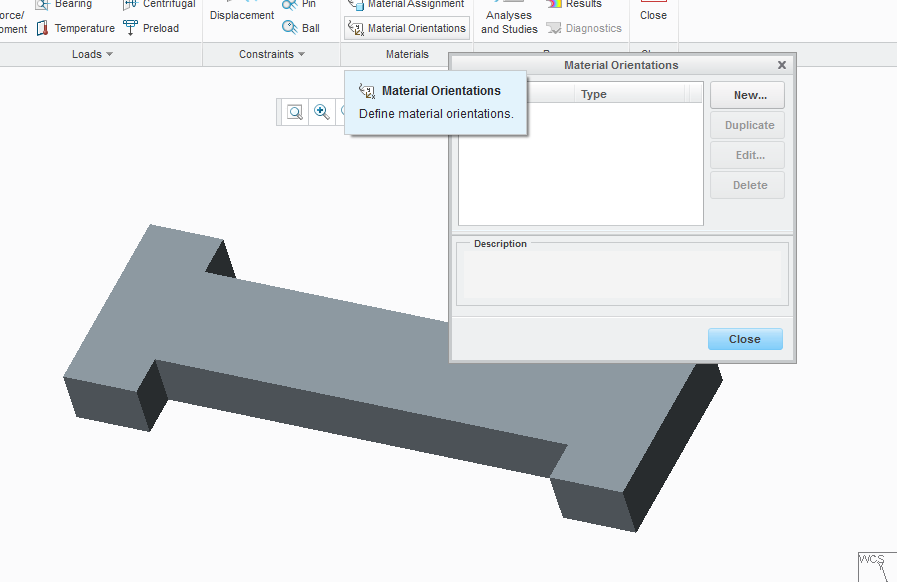This screenshot has height=582, width=897.
Task: Select the Ball constraint tool
Action: 301,28
